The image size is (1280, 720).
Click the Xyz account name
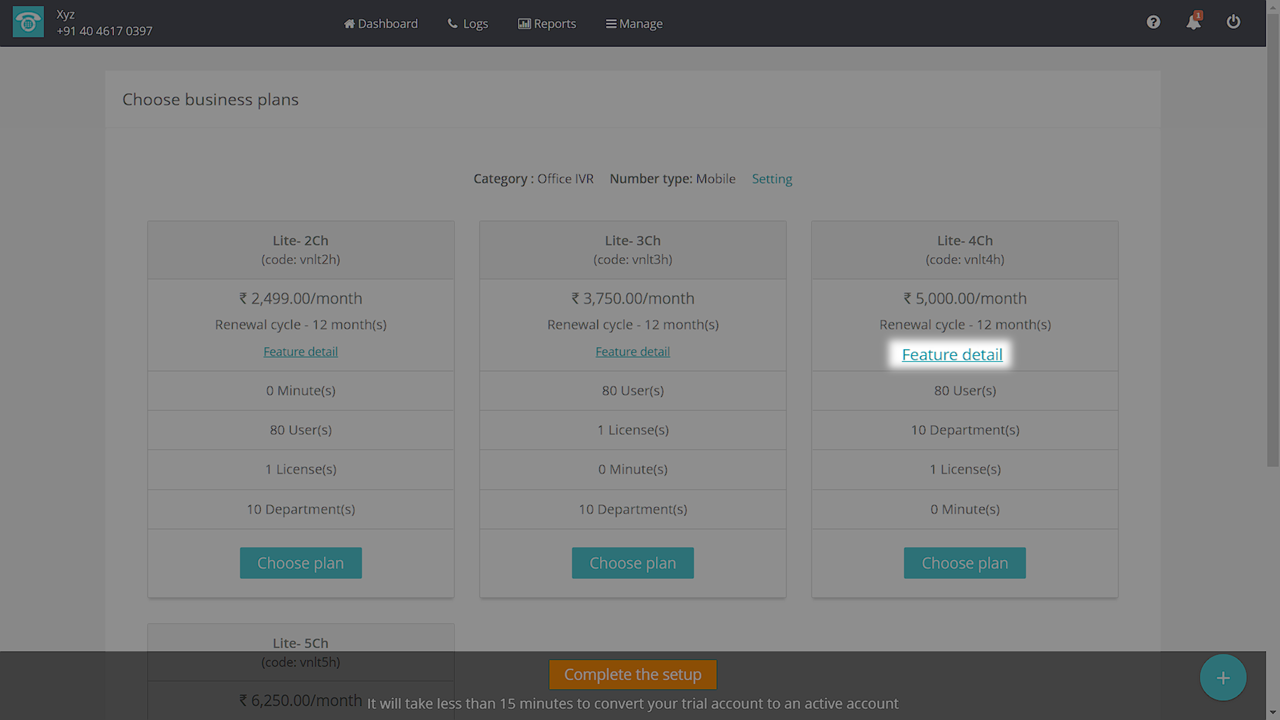pos(66,15)
